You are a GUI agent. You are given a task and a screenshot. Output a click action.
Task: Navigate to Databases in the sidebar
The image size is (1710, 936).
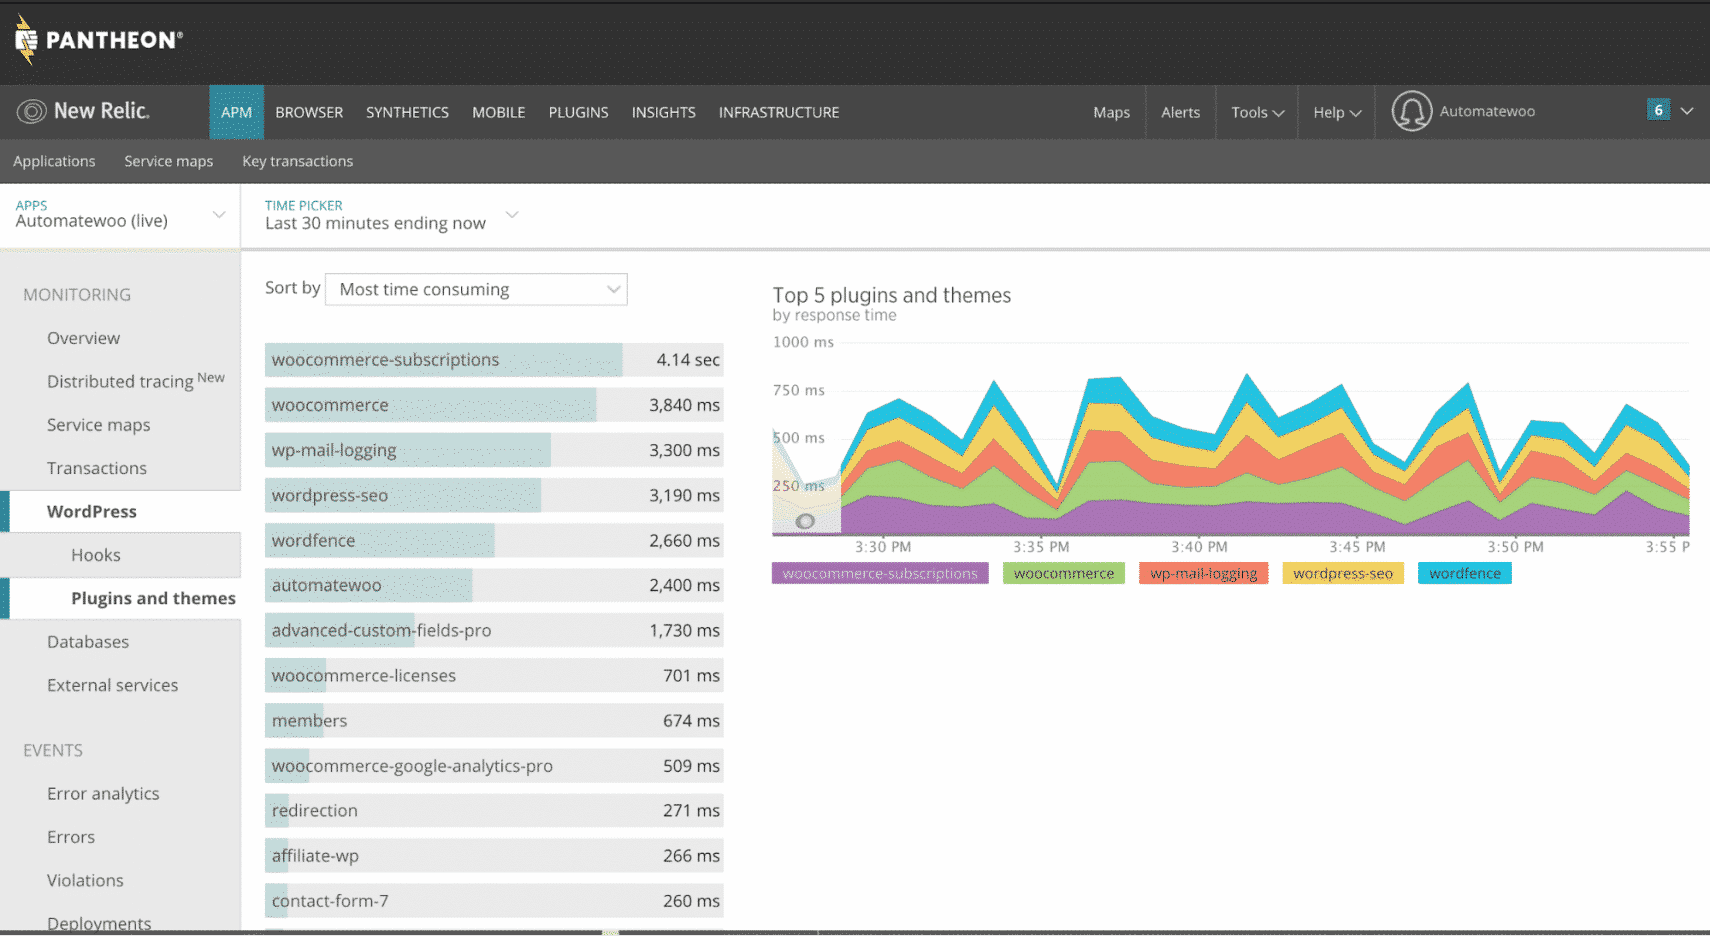[88, 641]
